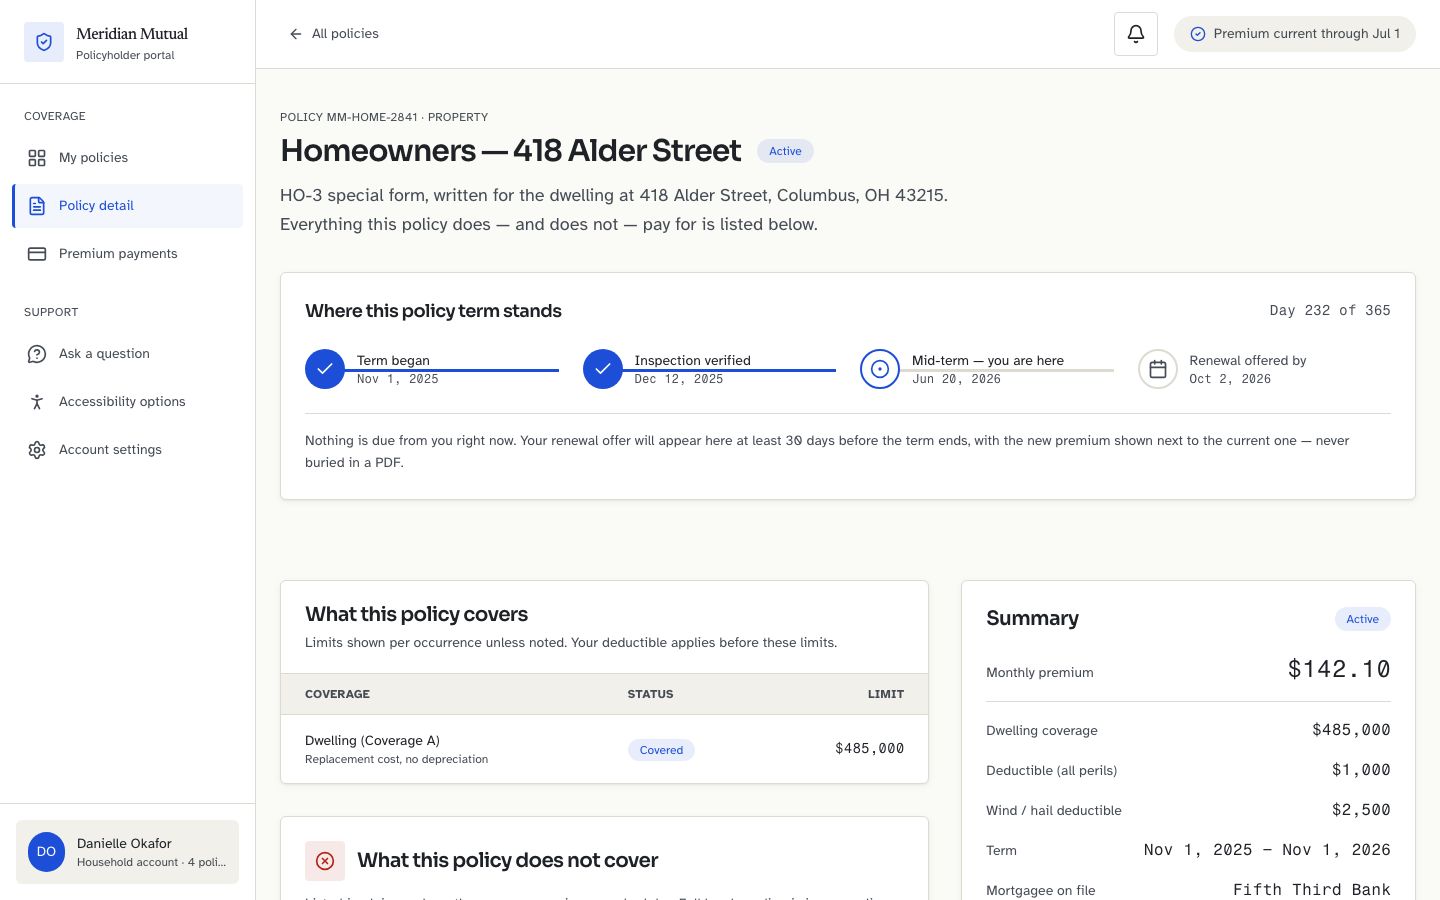
Task: Click the LIMIT column header
Action: [x=886, y=694]
